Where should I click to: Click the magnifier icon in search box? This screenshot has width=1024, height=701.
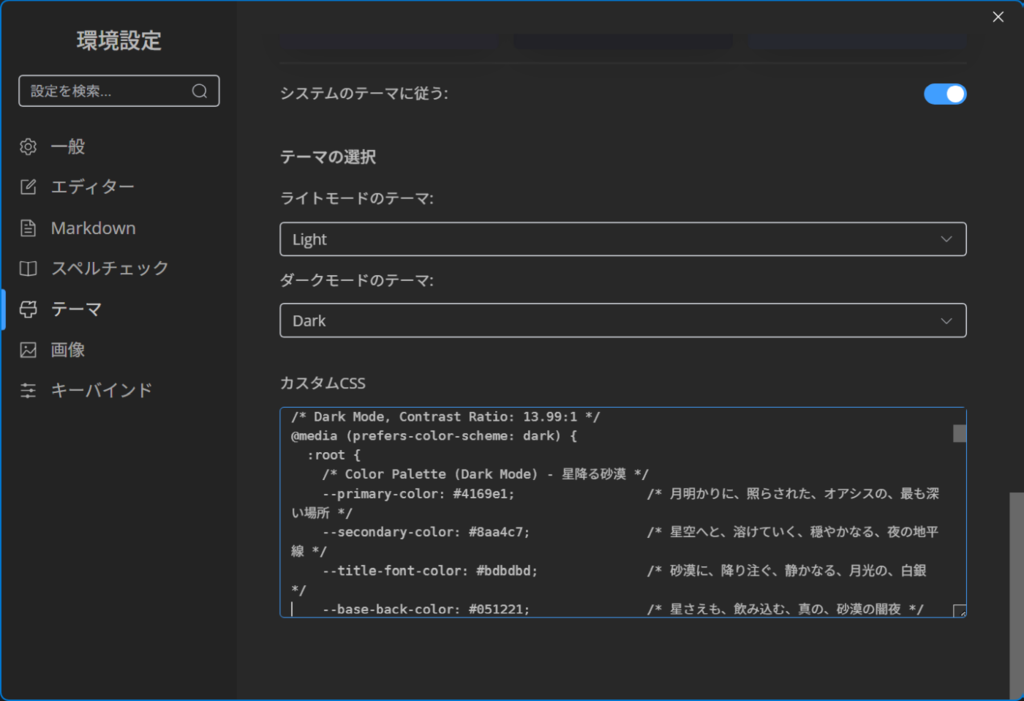click(x=200, y=91)
